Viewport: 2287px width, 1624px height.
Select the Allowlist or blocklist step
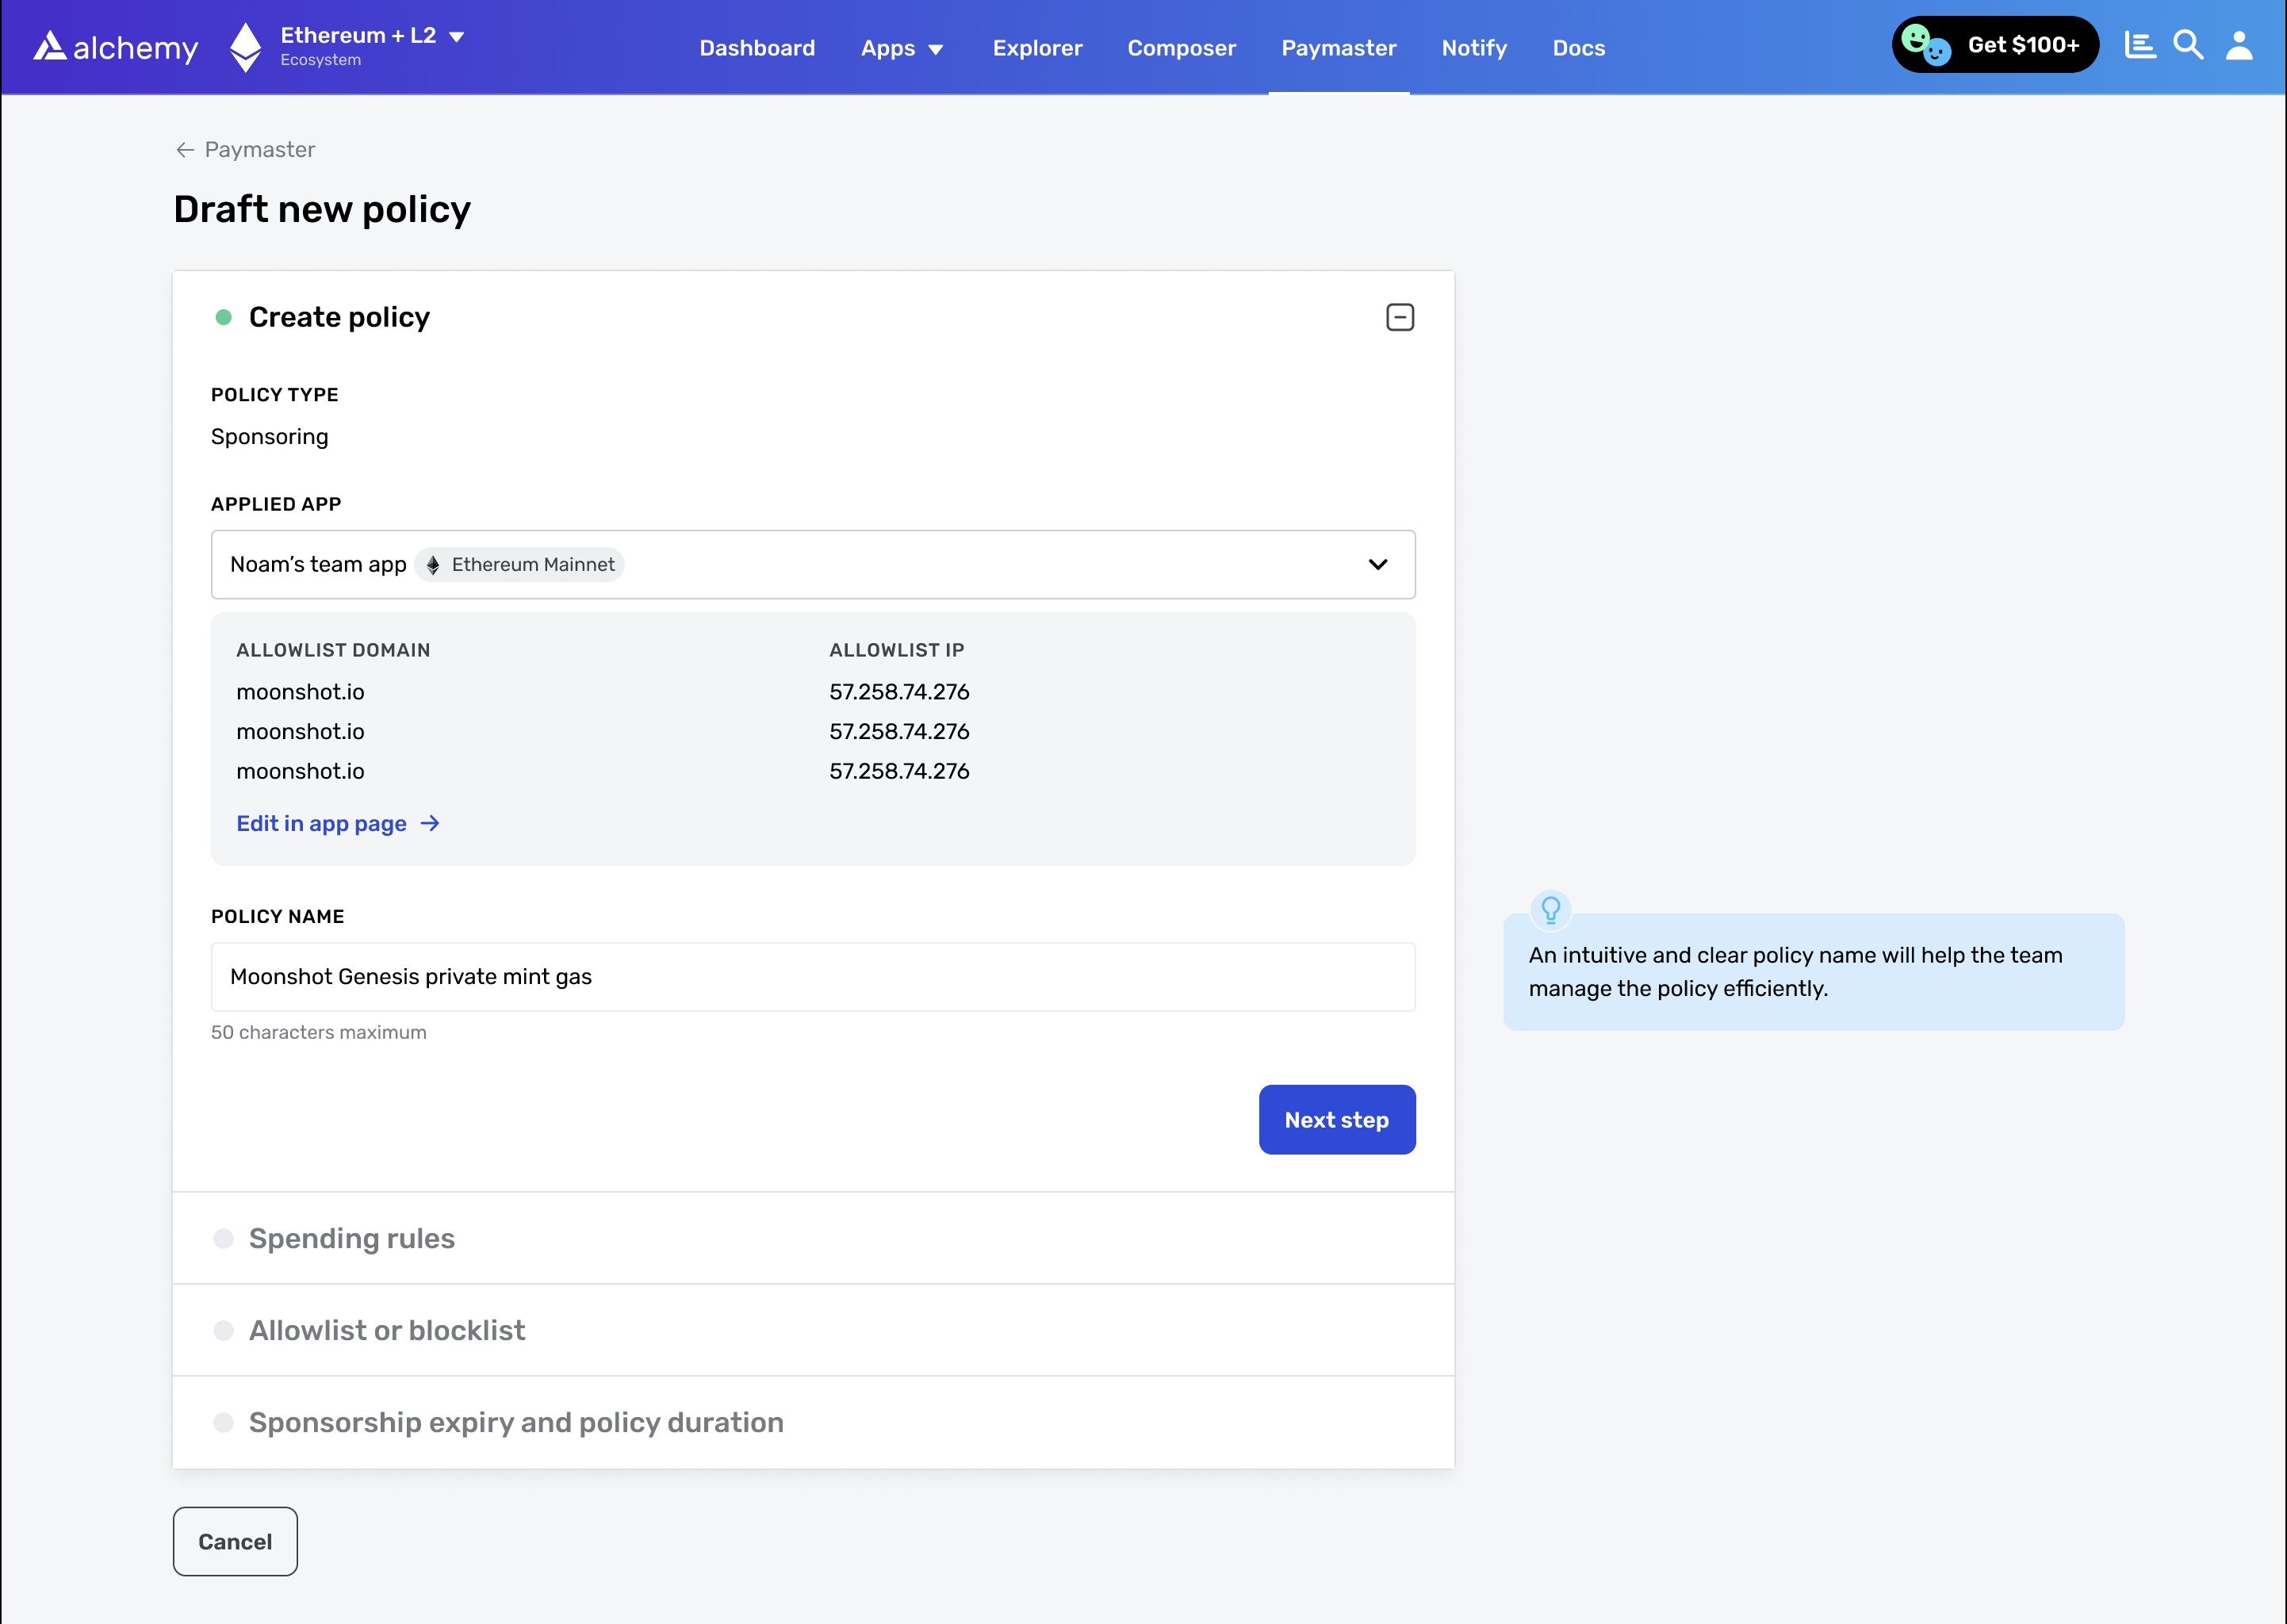[386, 1330]
